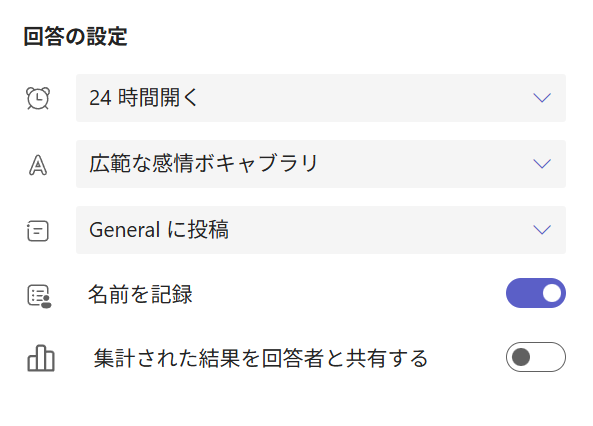Click the record names list icon
Viewport: 593px width, 426px height.
click(39, 297)
